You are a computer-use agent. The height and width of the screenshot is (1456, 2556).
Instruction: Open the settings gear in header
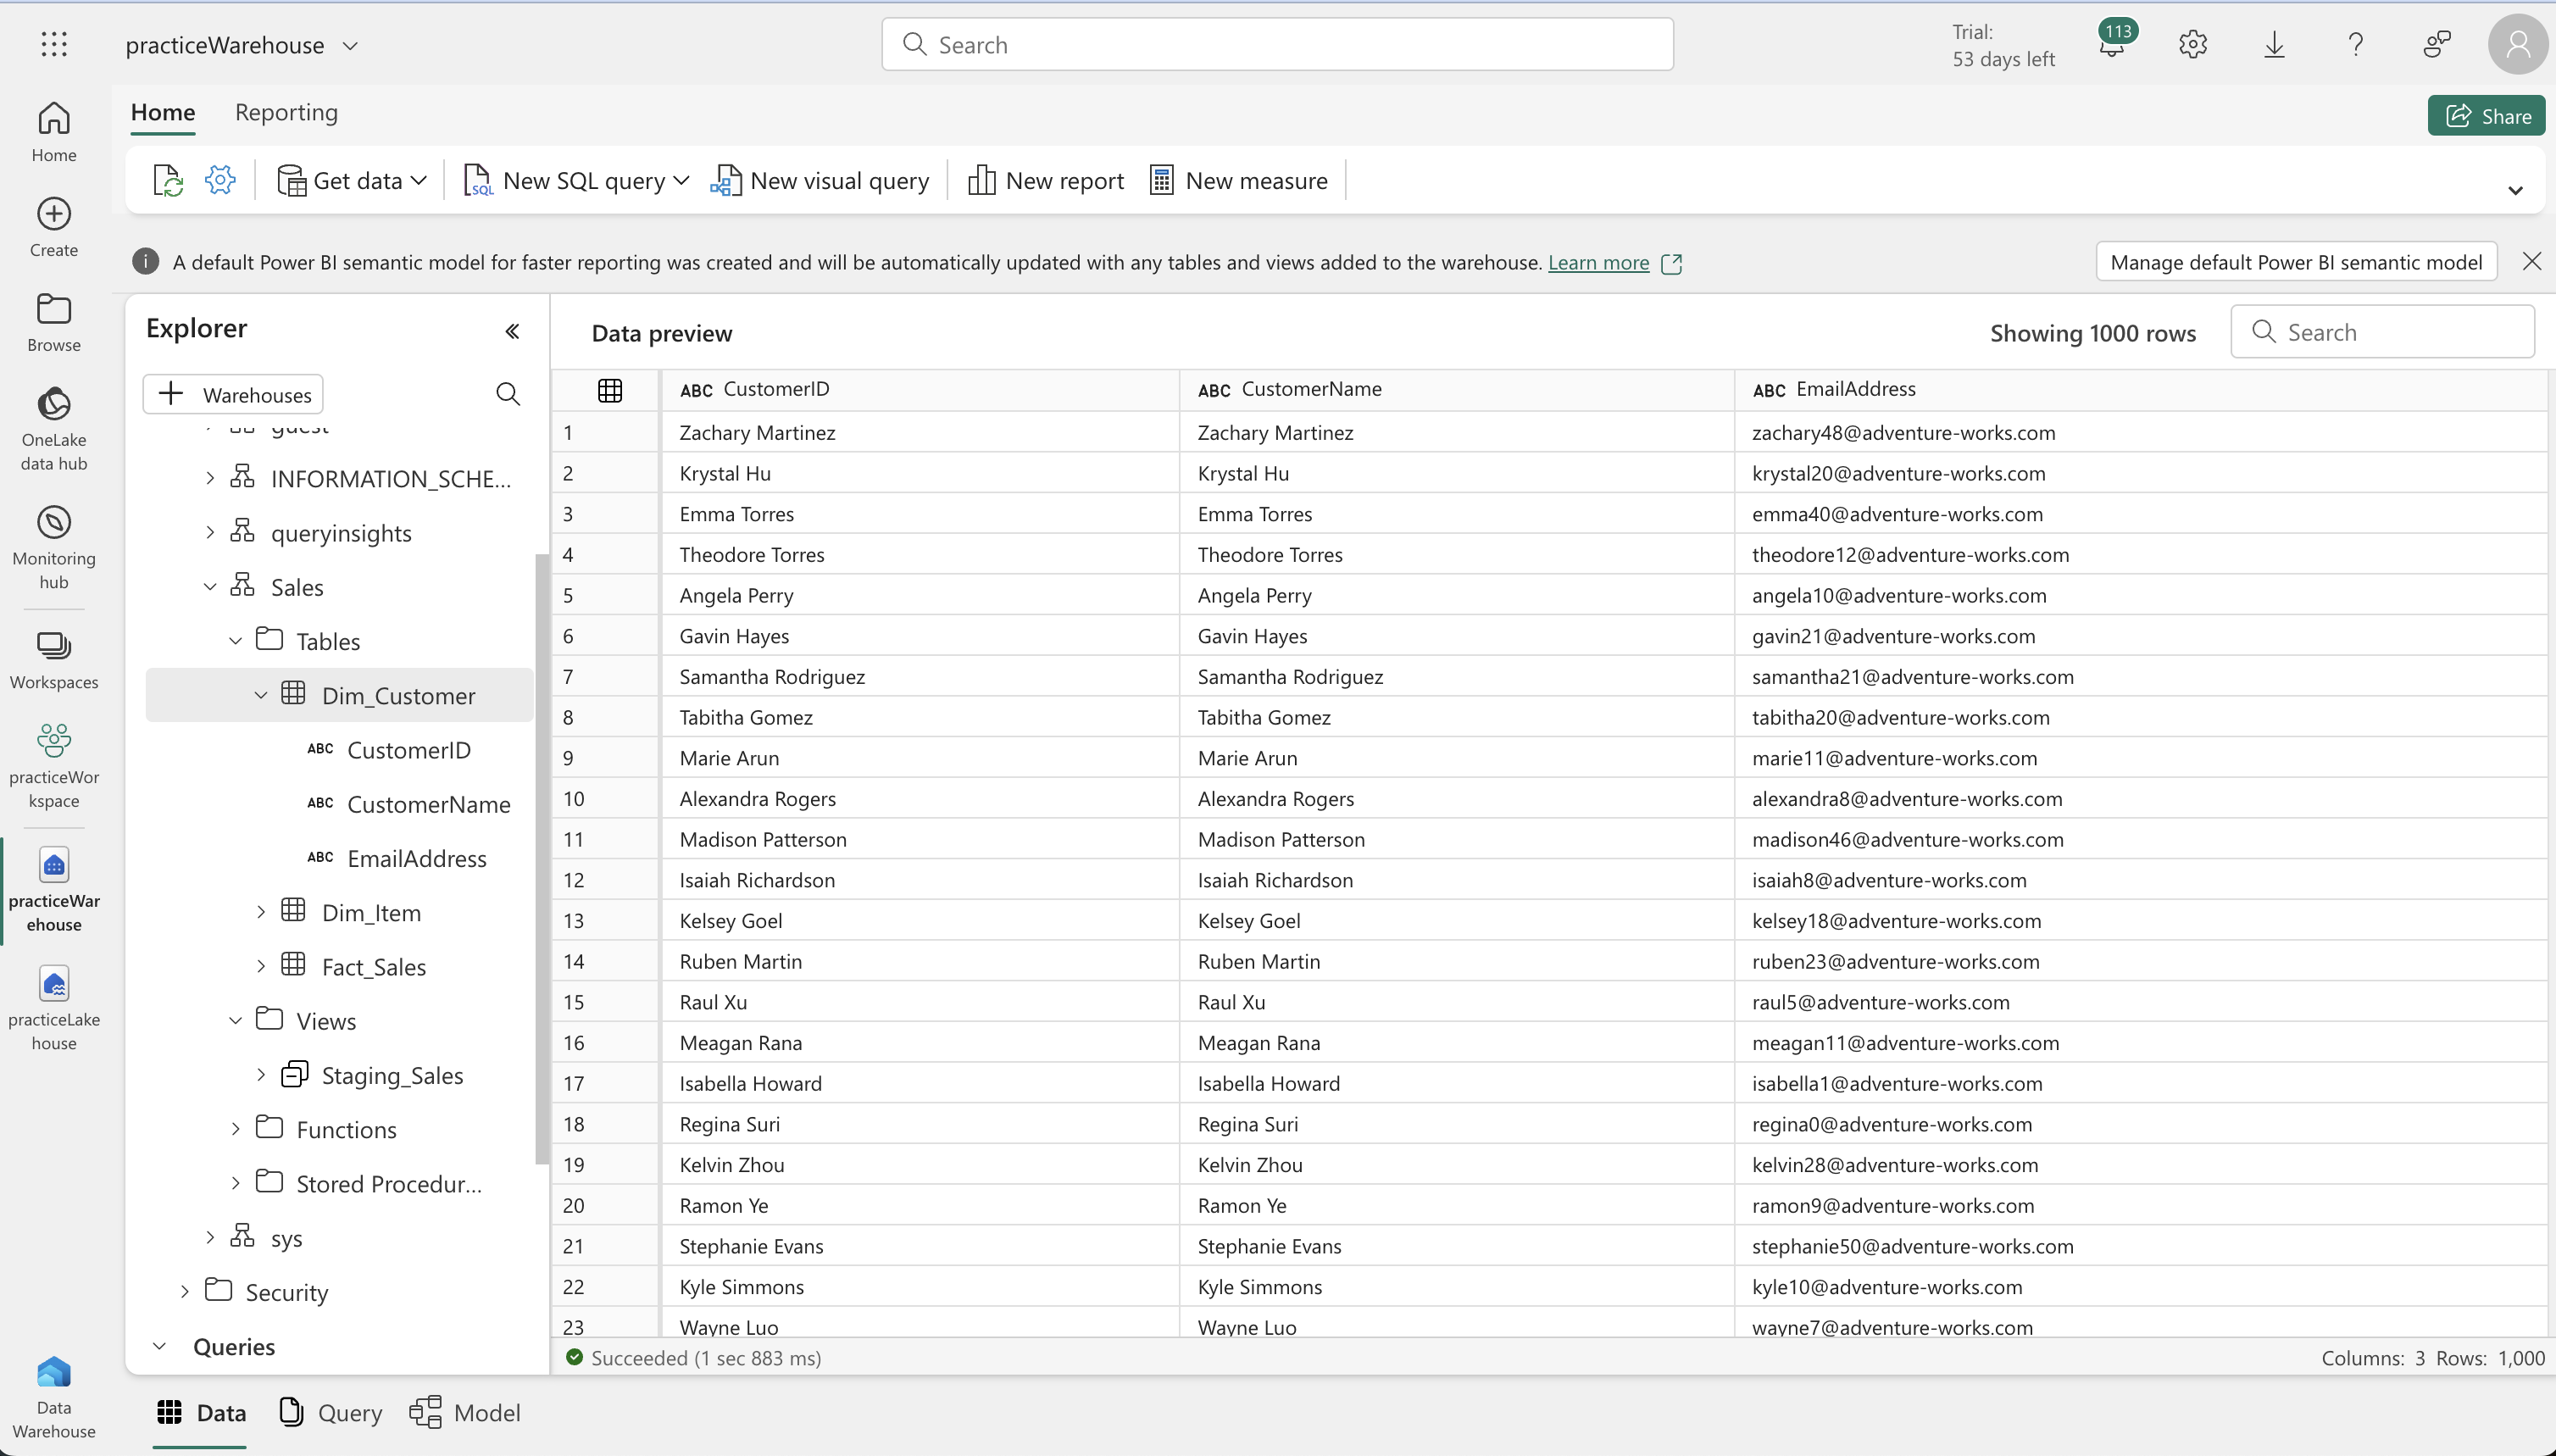pos(2193,44)
